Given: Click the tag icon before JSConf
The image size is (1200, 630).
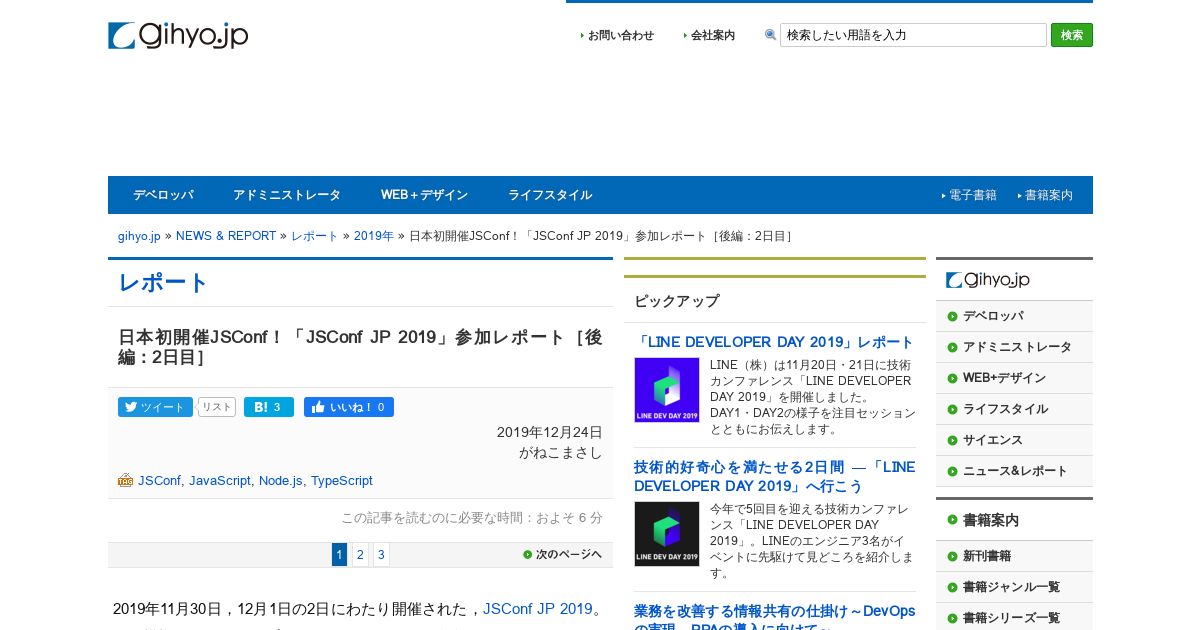Looking at the screenshot, I should [125, 480].
